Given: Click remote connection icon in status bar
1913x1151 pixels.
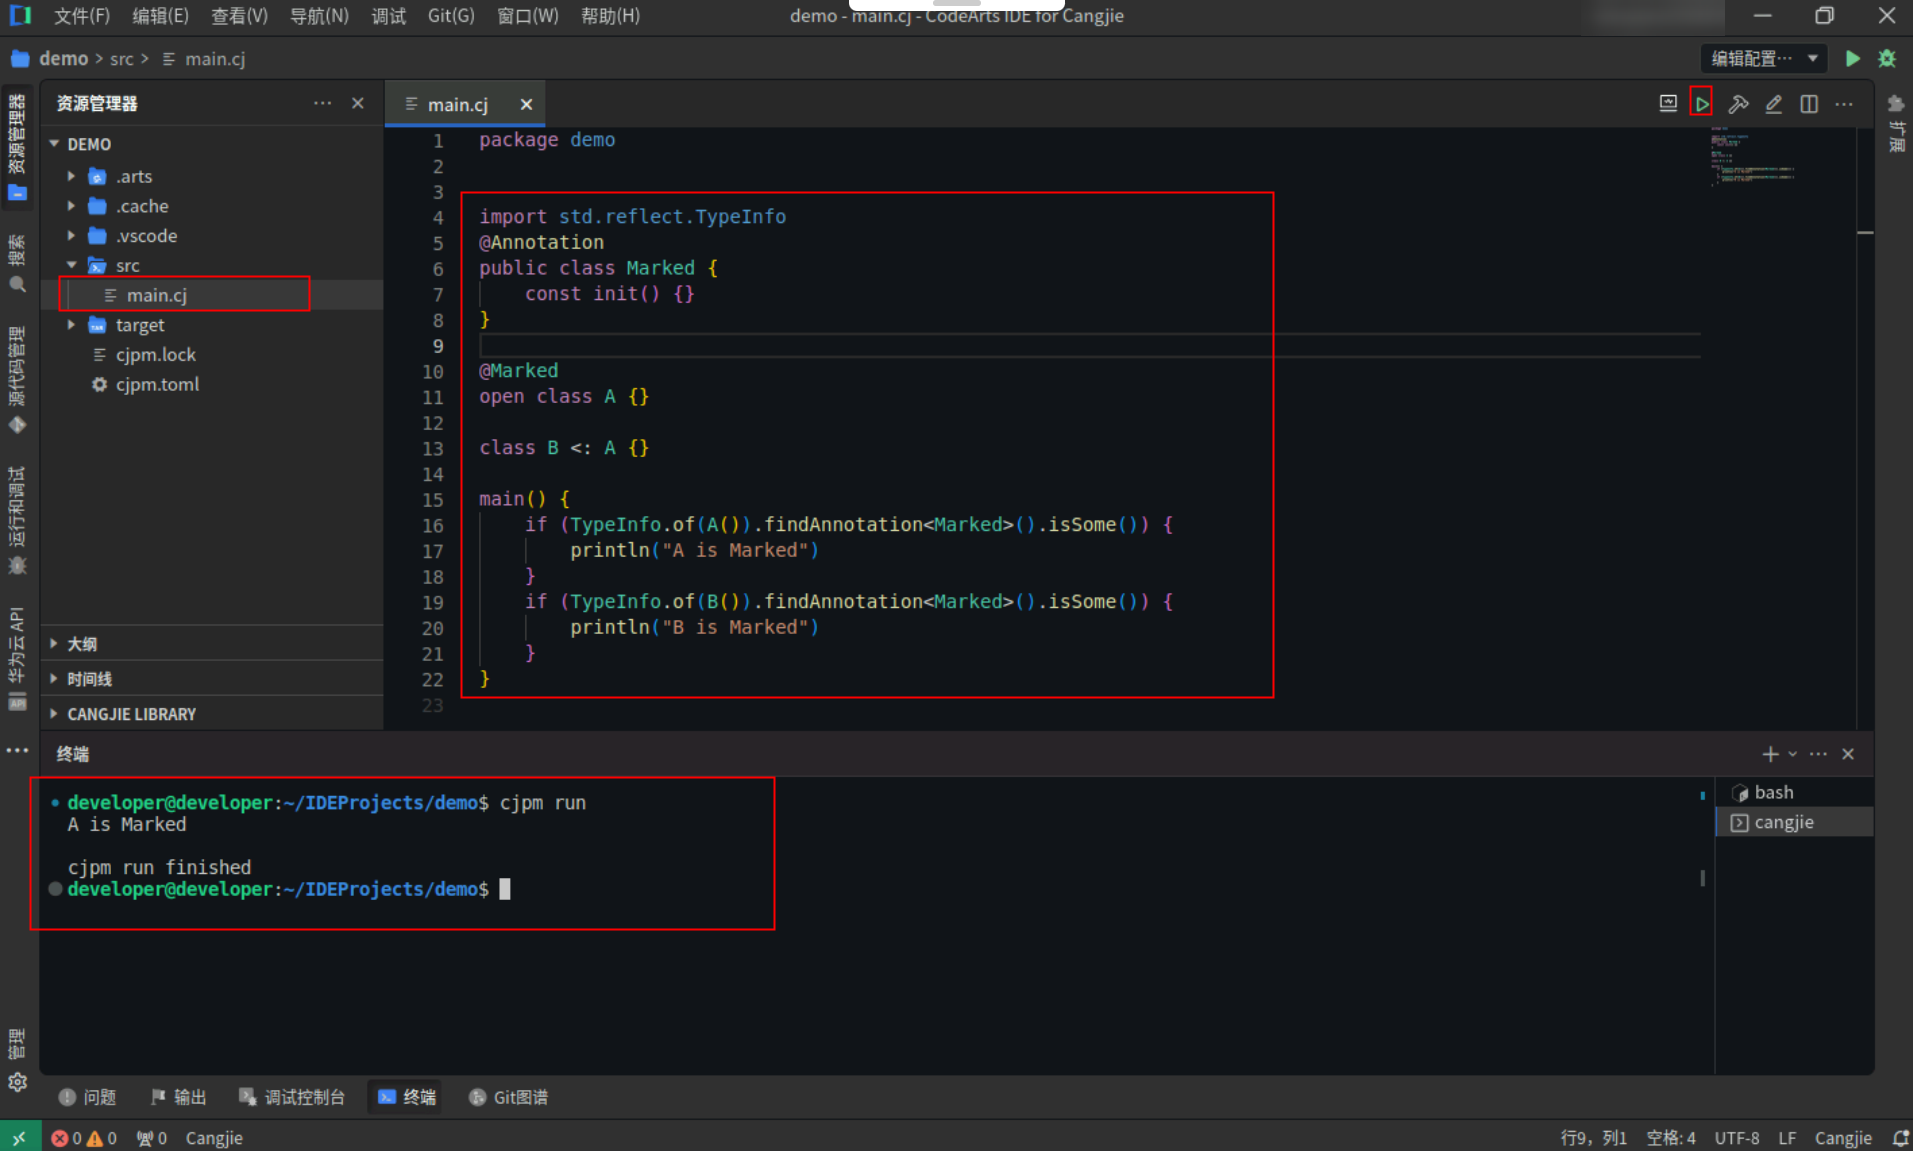Looking at the screenshot, I should coord(20,1138).
